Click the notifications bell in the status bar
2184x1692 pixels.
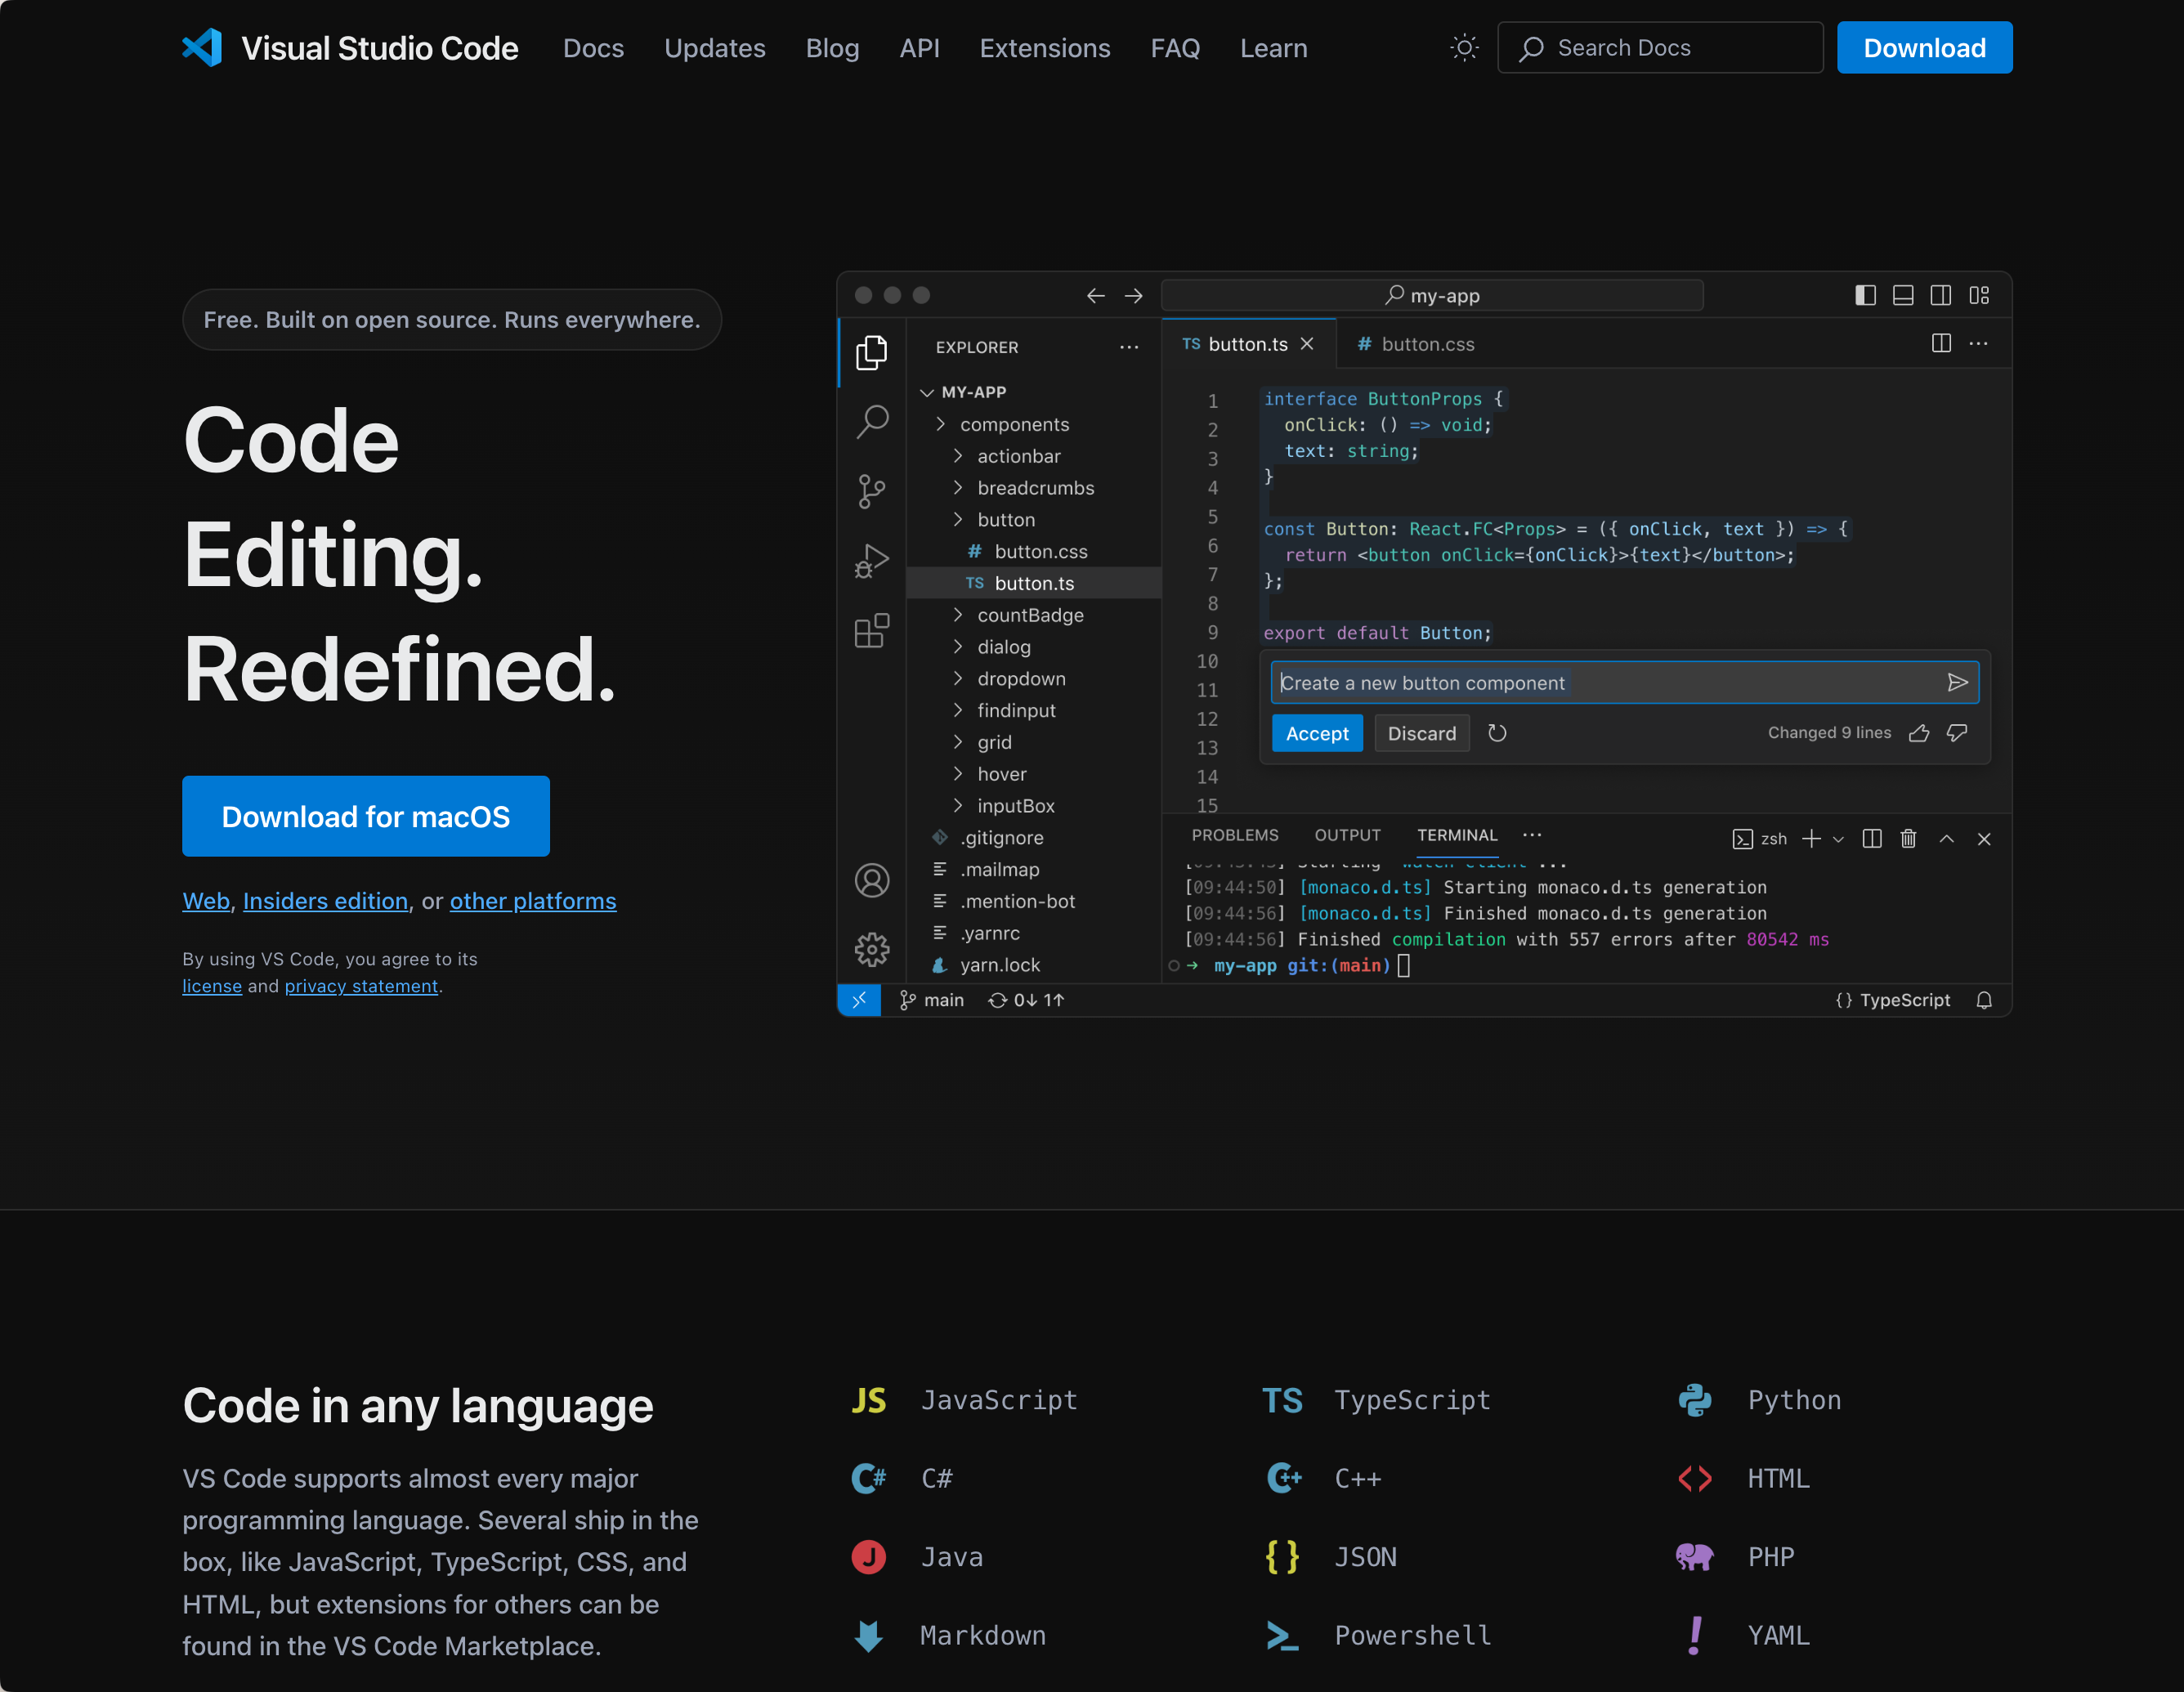[1984, 1000]
